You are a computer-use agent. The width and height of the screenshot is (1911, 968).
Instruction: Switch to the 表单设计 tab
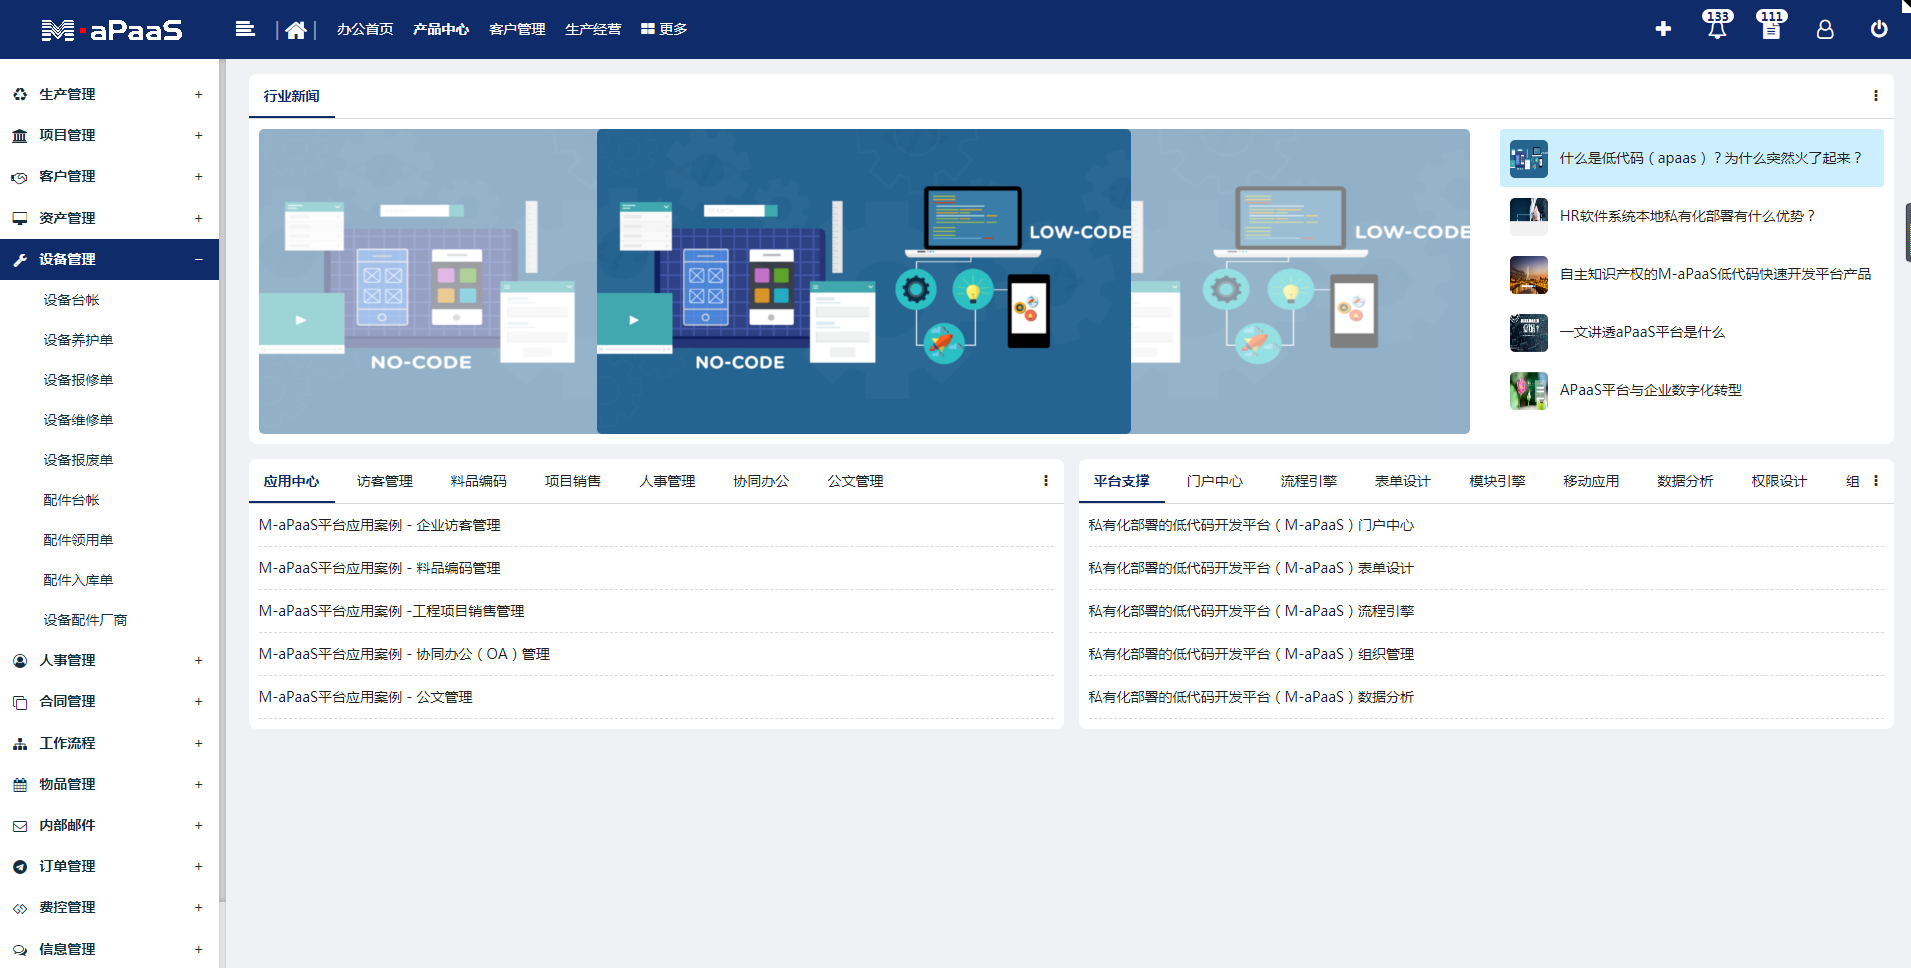coord(1403,481)
